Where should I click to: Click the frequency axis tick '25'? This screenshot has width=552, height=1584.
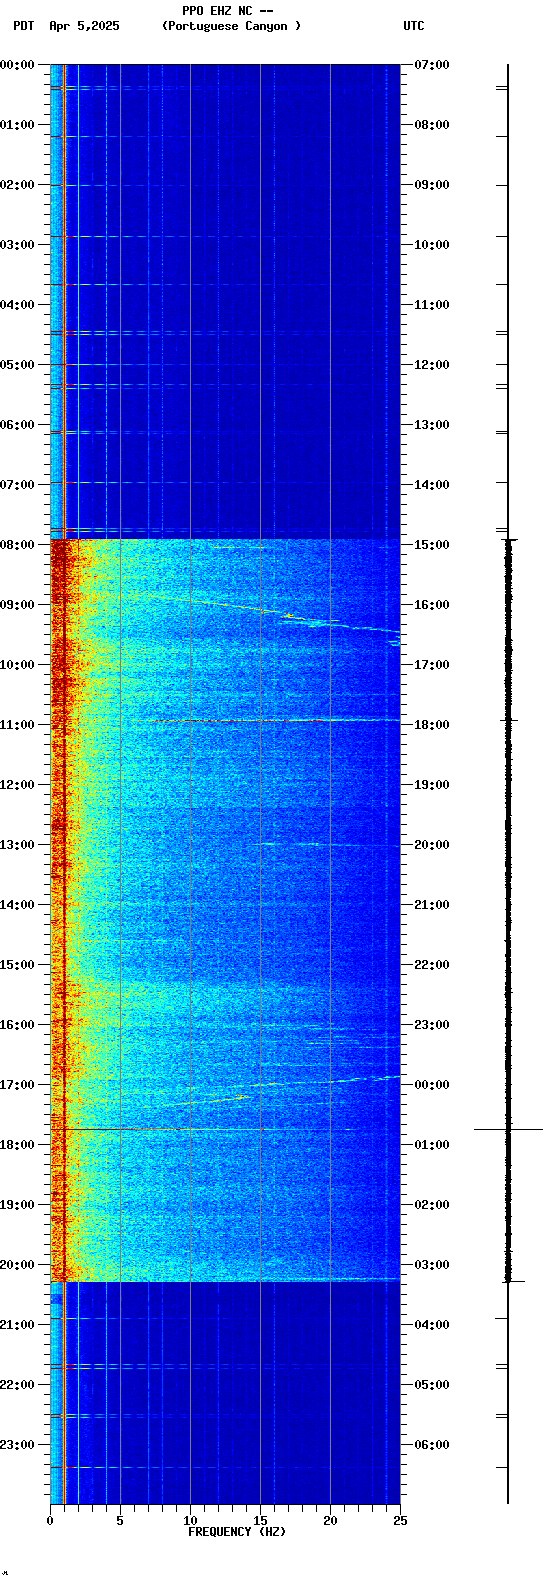(x=400, y=1521)
